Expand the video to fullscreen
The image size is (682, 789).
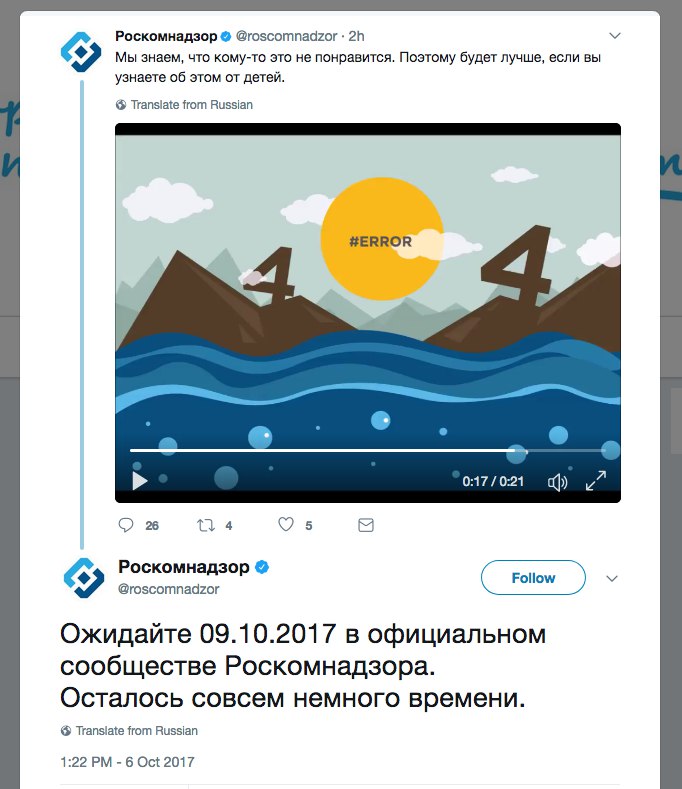(x=596, y=481)
